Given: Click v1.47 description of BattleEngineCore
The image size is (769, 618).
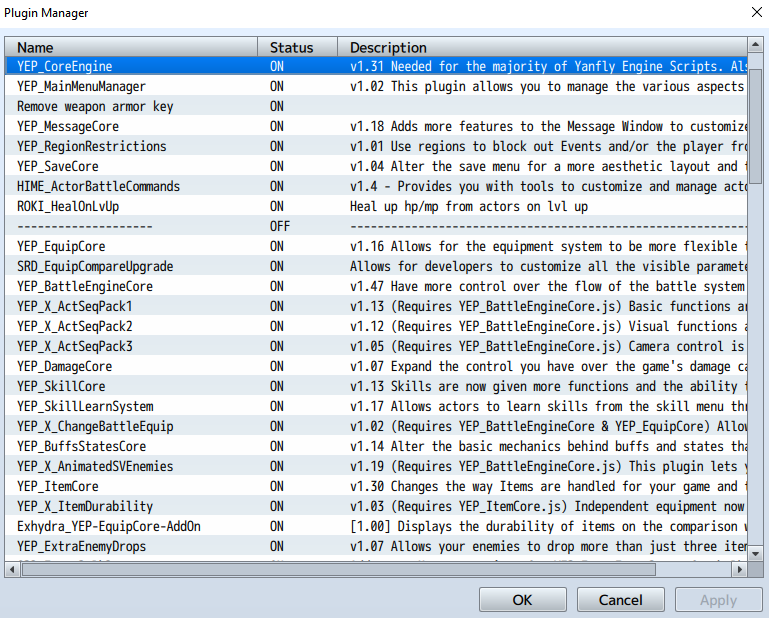Looking at the screenshot, I should coord(547,286).
